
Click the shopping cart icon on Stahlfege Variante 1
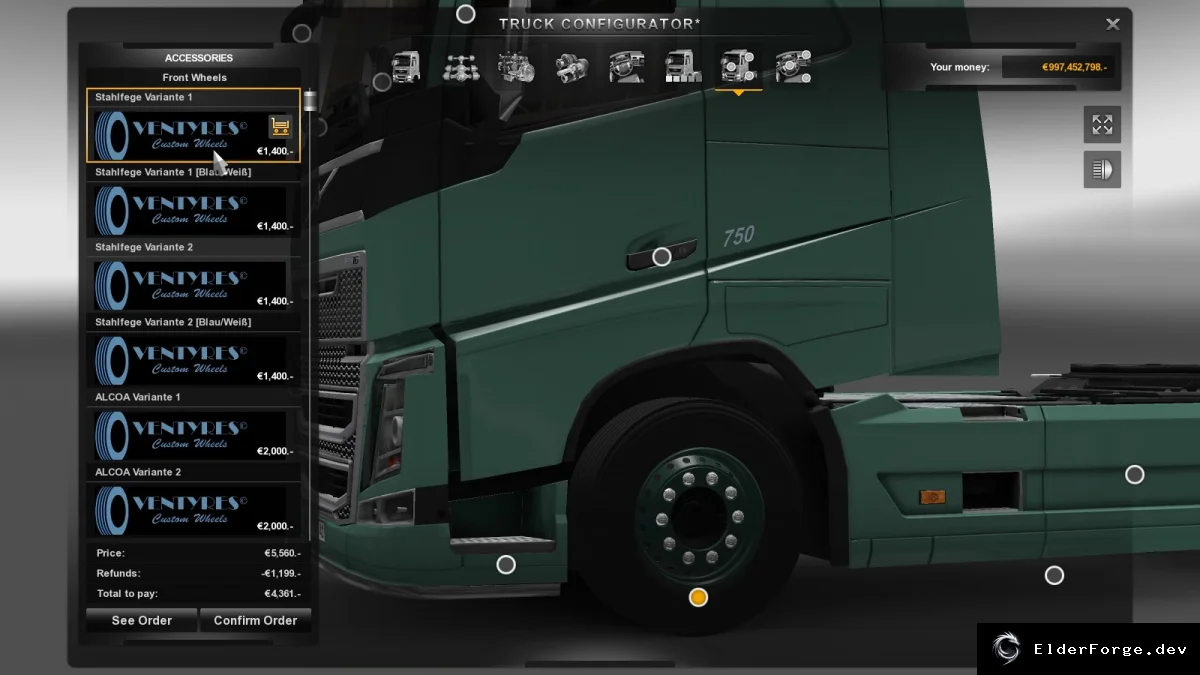pyautogui.click(x=280, y=126)
